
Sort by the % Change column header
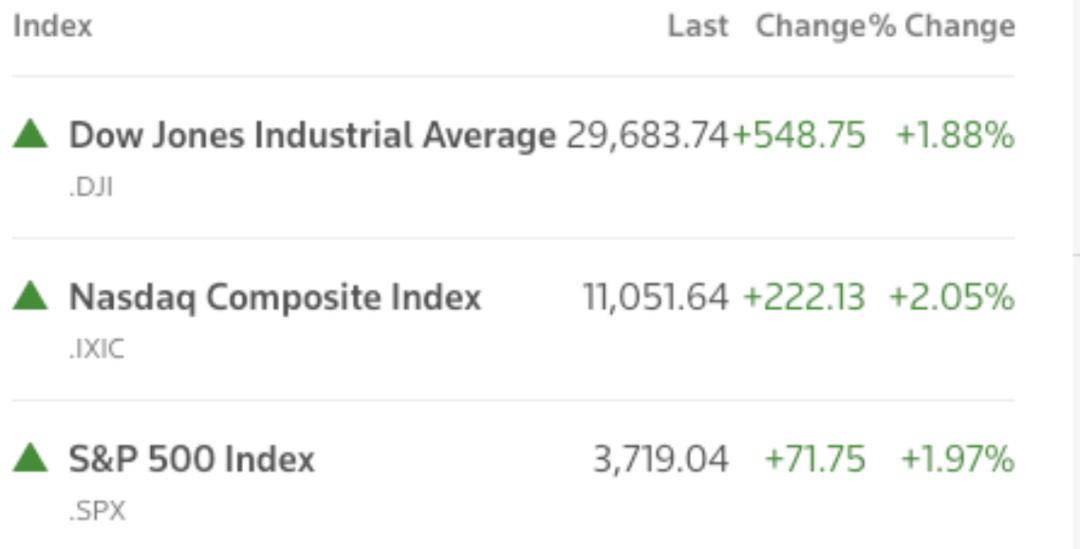coord(942,26)
